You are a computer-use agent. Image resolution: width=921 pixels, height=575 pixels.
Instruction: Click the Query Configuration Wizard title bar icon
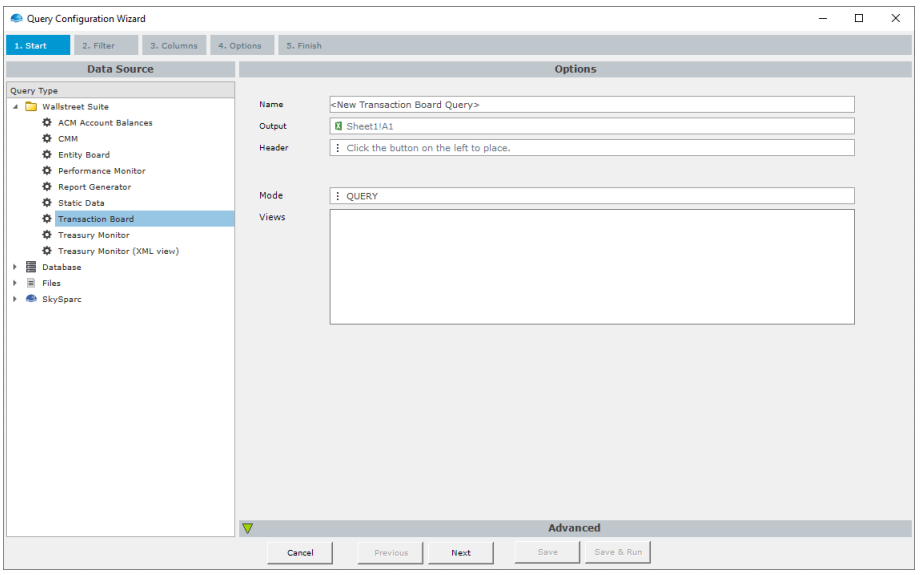16,19
